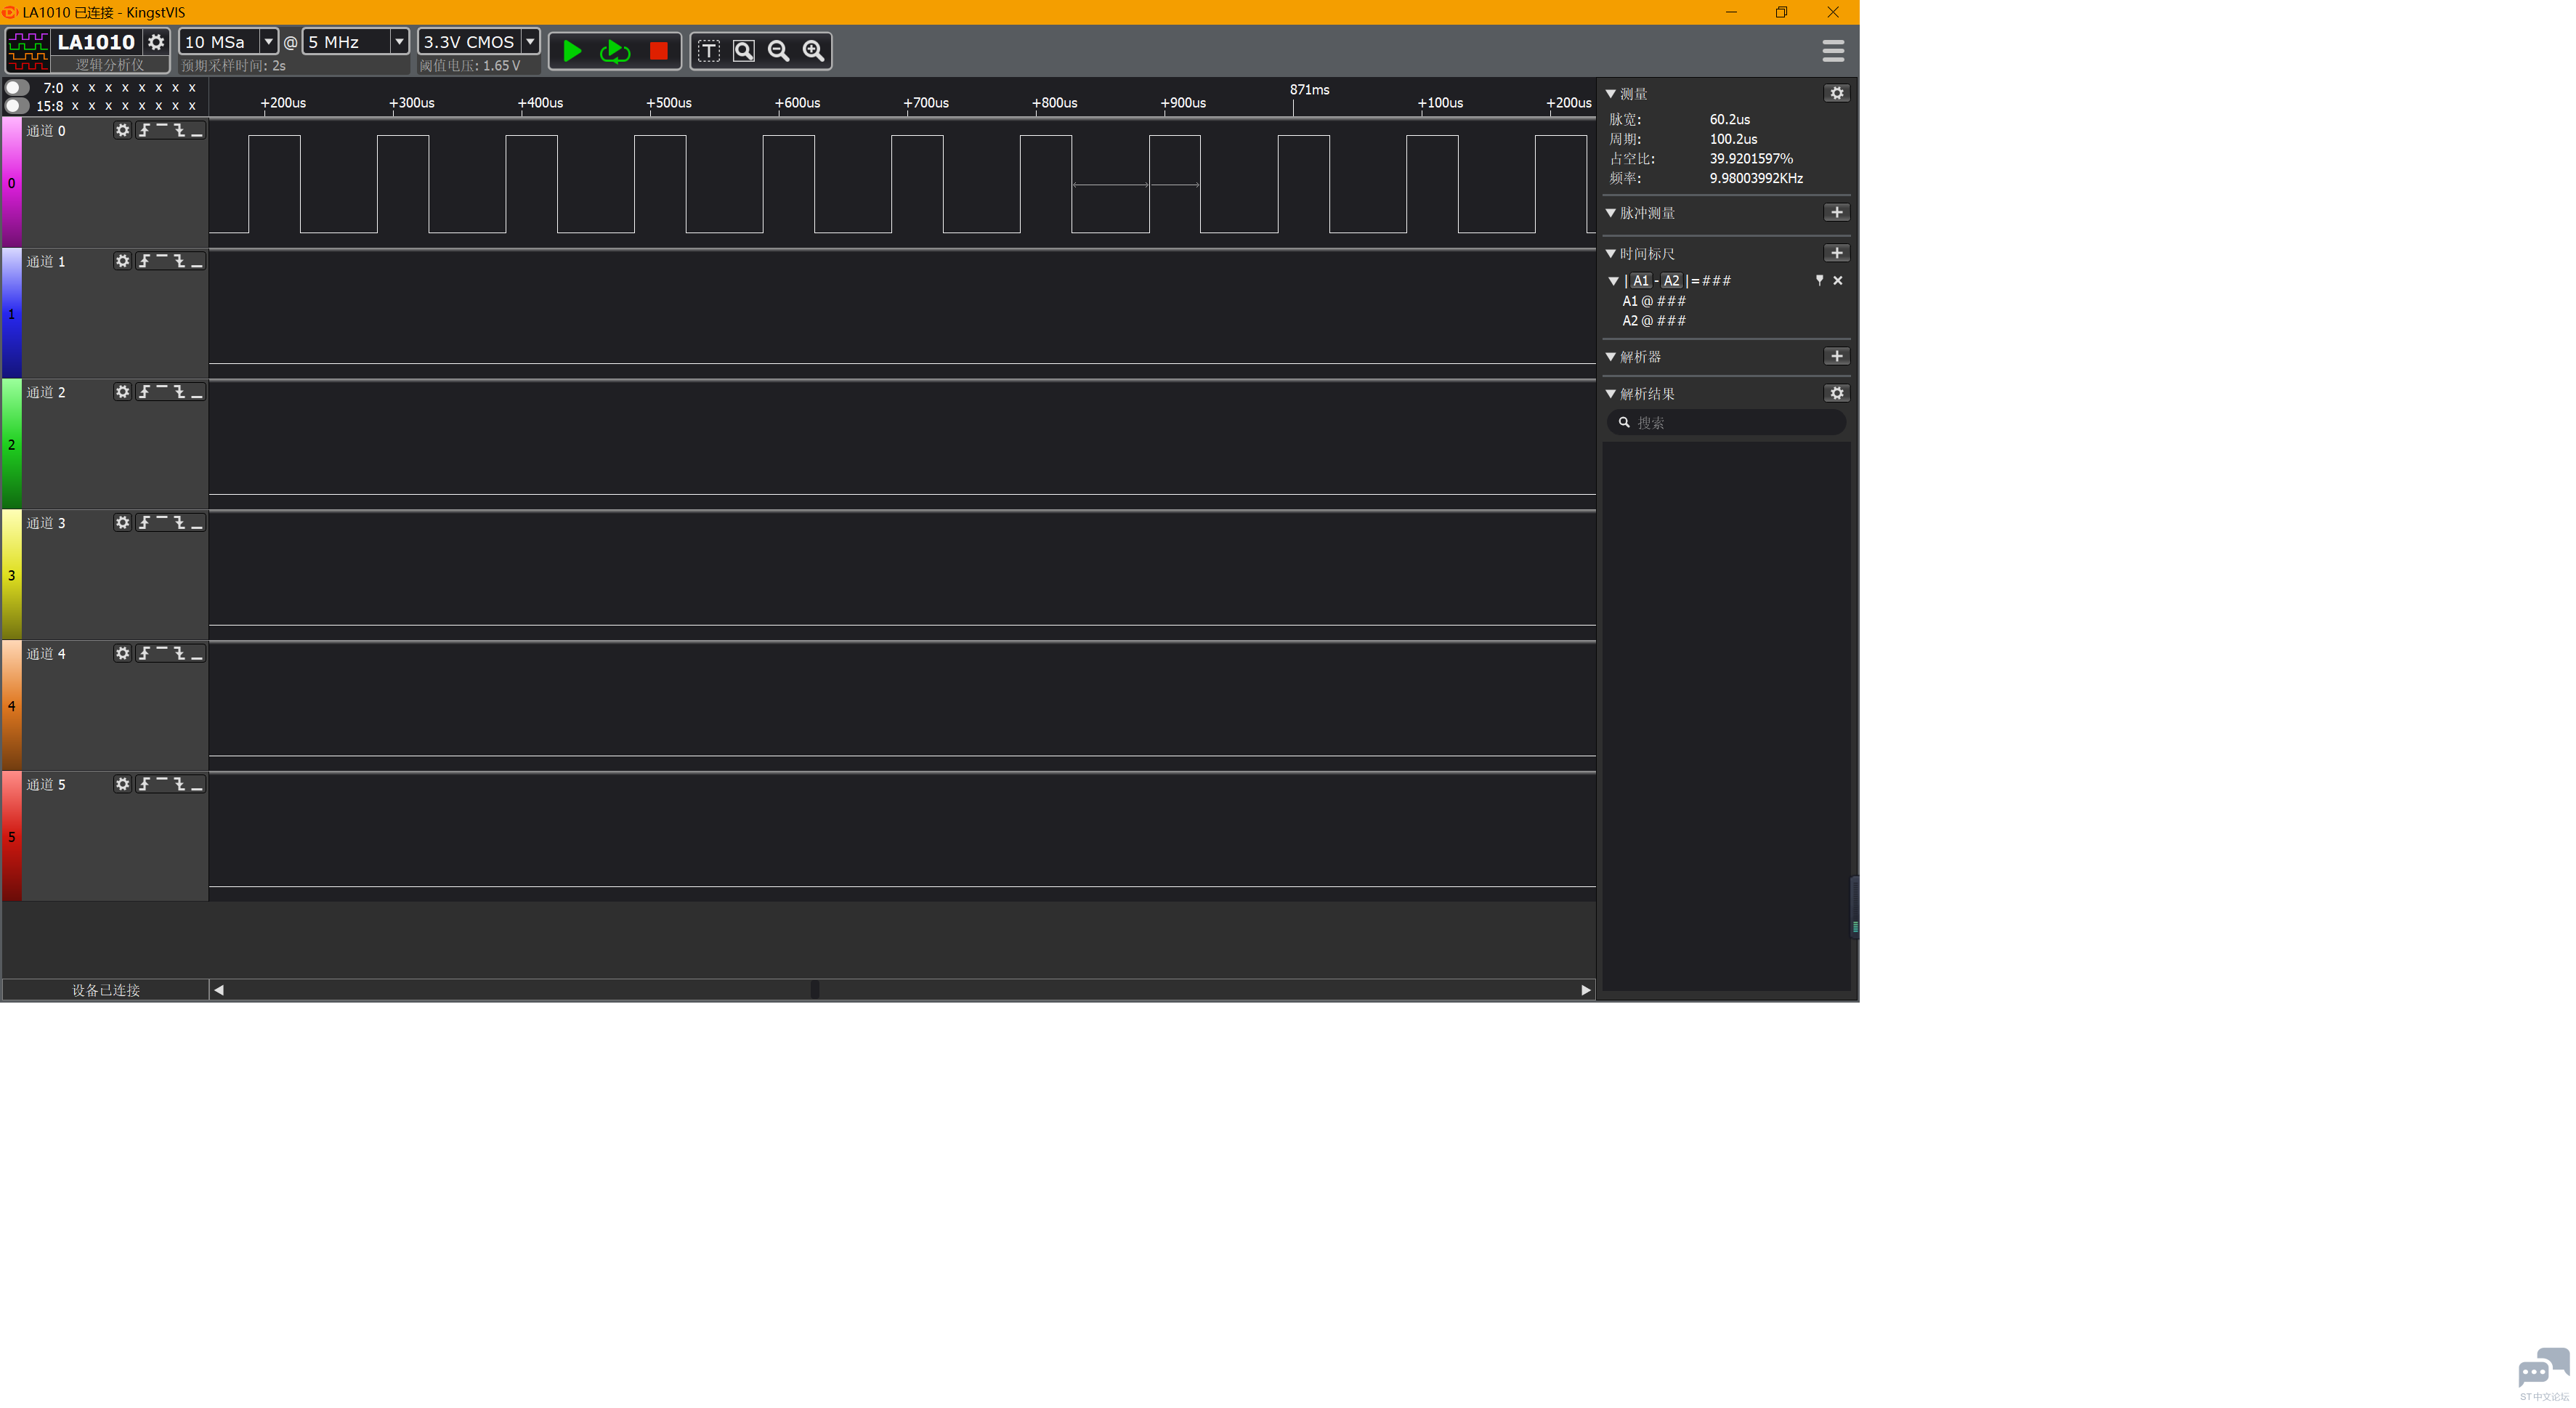Collapse the A1-A2 time ruler entry
The width and height of the screenshot is (2576, 1408).
1613,282
